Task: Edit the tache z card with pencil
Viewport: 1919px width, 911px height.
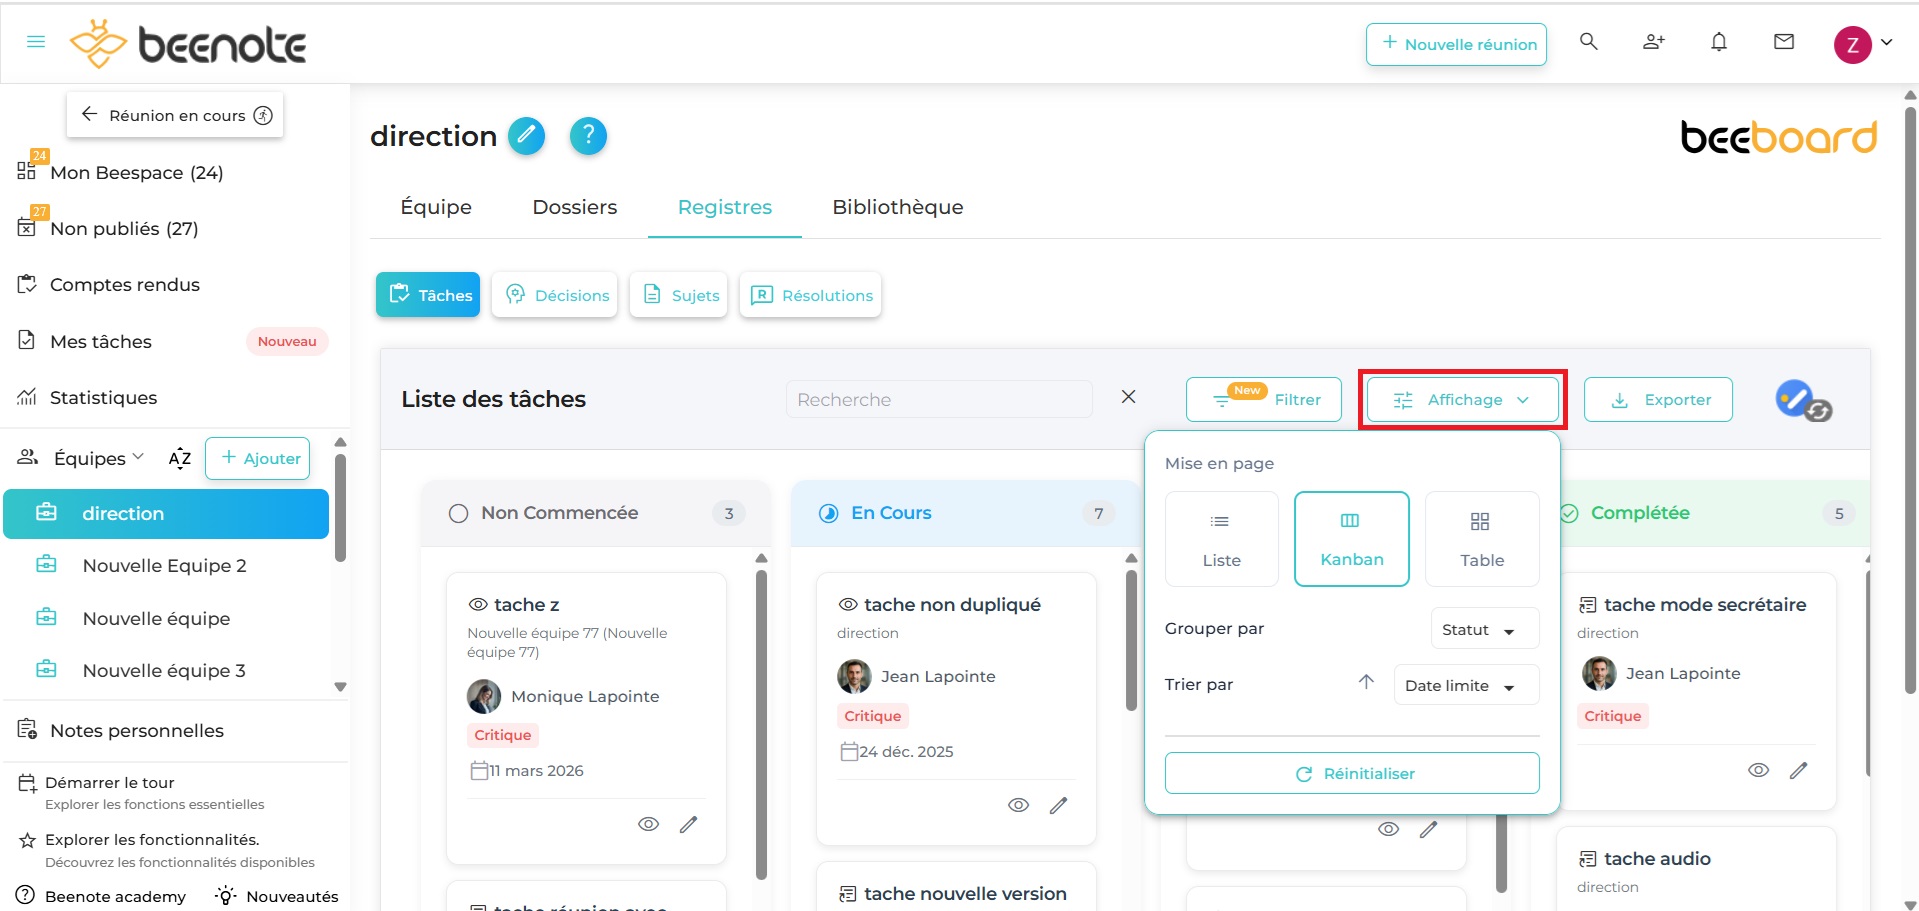Action: click(x=688, y=825)
